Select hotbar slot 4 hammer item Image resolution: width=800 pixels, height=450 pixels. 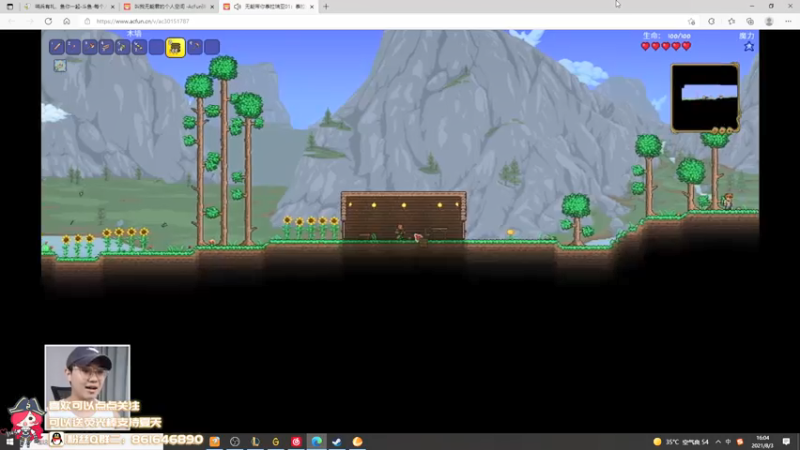[x=106, y=47]
